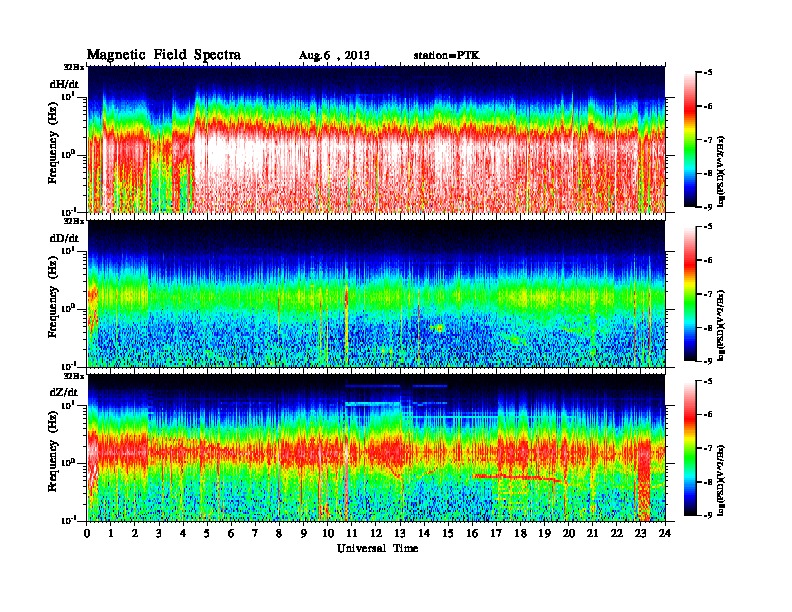
Task: Click hour tick label "2" on time axis
Action: point(135,533)
